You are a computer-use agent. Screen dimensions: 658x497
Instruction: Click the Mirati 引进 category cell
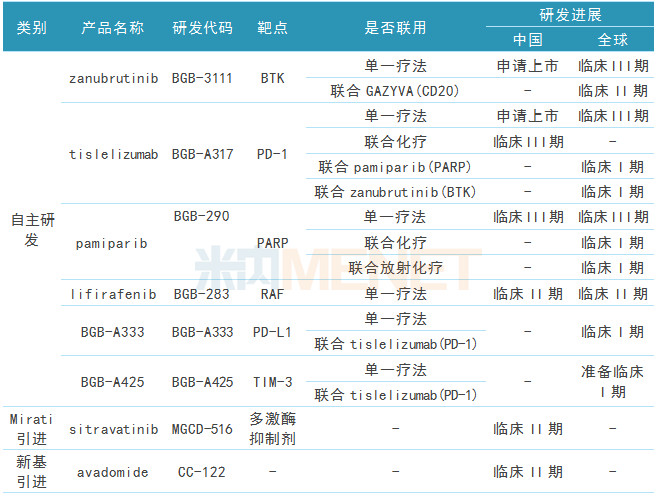point(31,428)
